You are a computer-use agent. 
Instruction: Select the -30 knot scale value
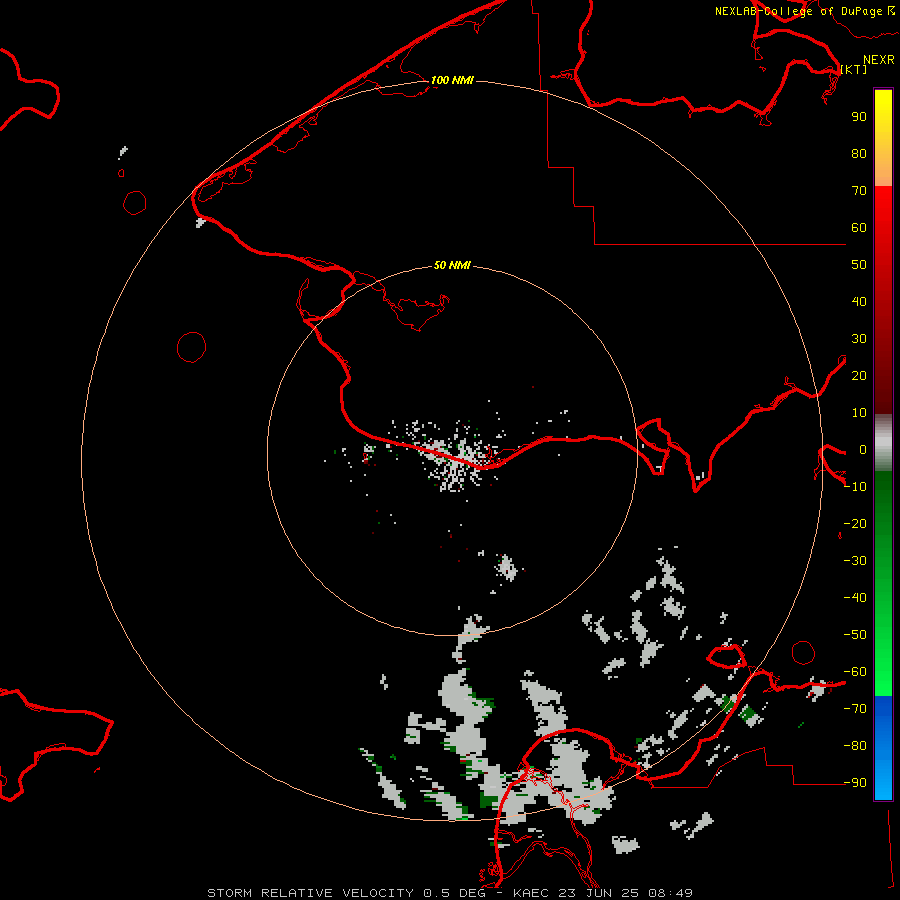[x=855, y=561]
